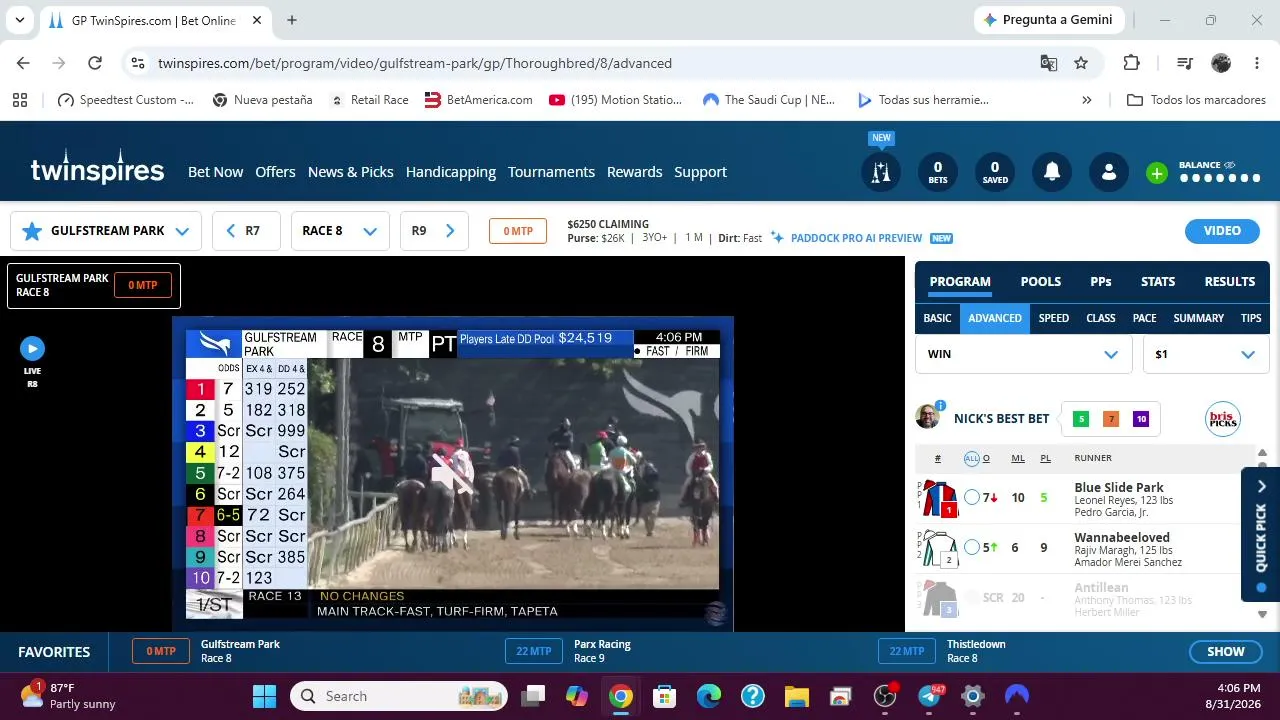Open the Bets counter circle
The height and width of the screenshot is (720, 1280).
(937, 172)
